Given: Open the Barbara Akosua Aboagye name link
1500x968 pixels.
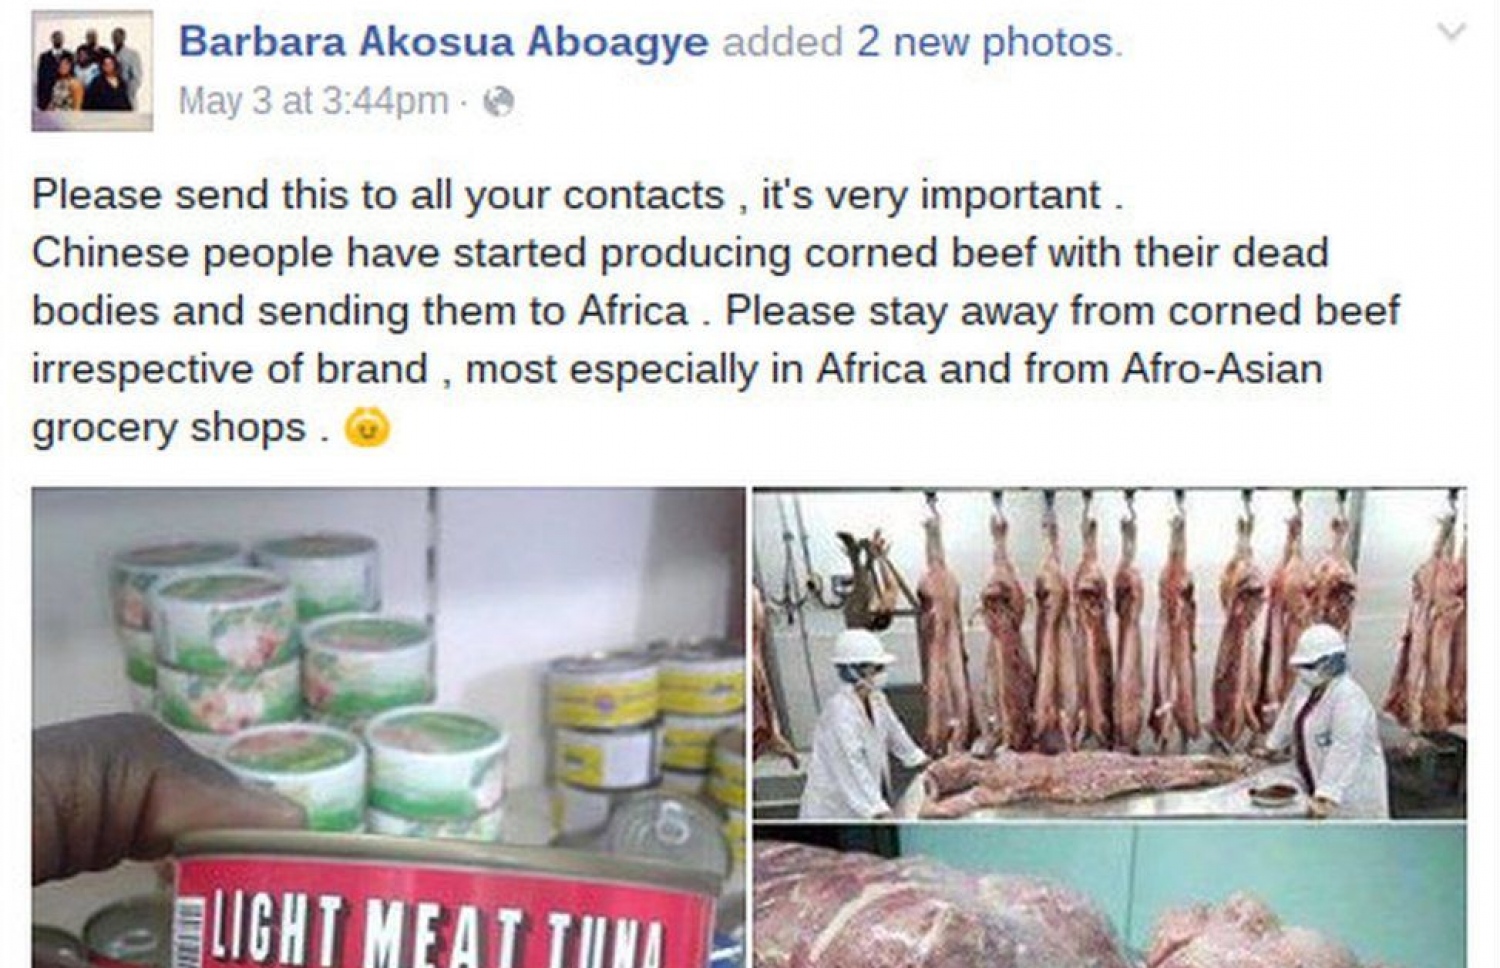Looking at the screenshot, I should pyautogui.click(x=443, y=42).
